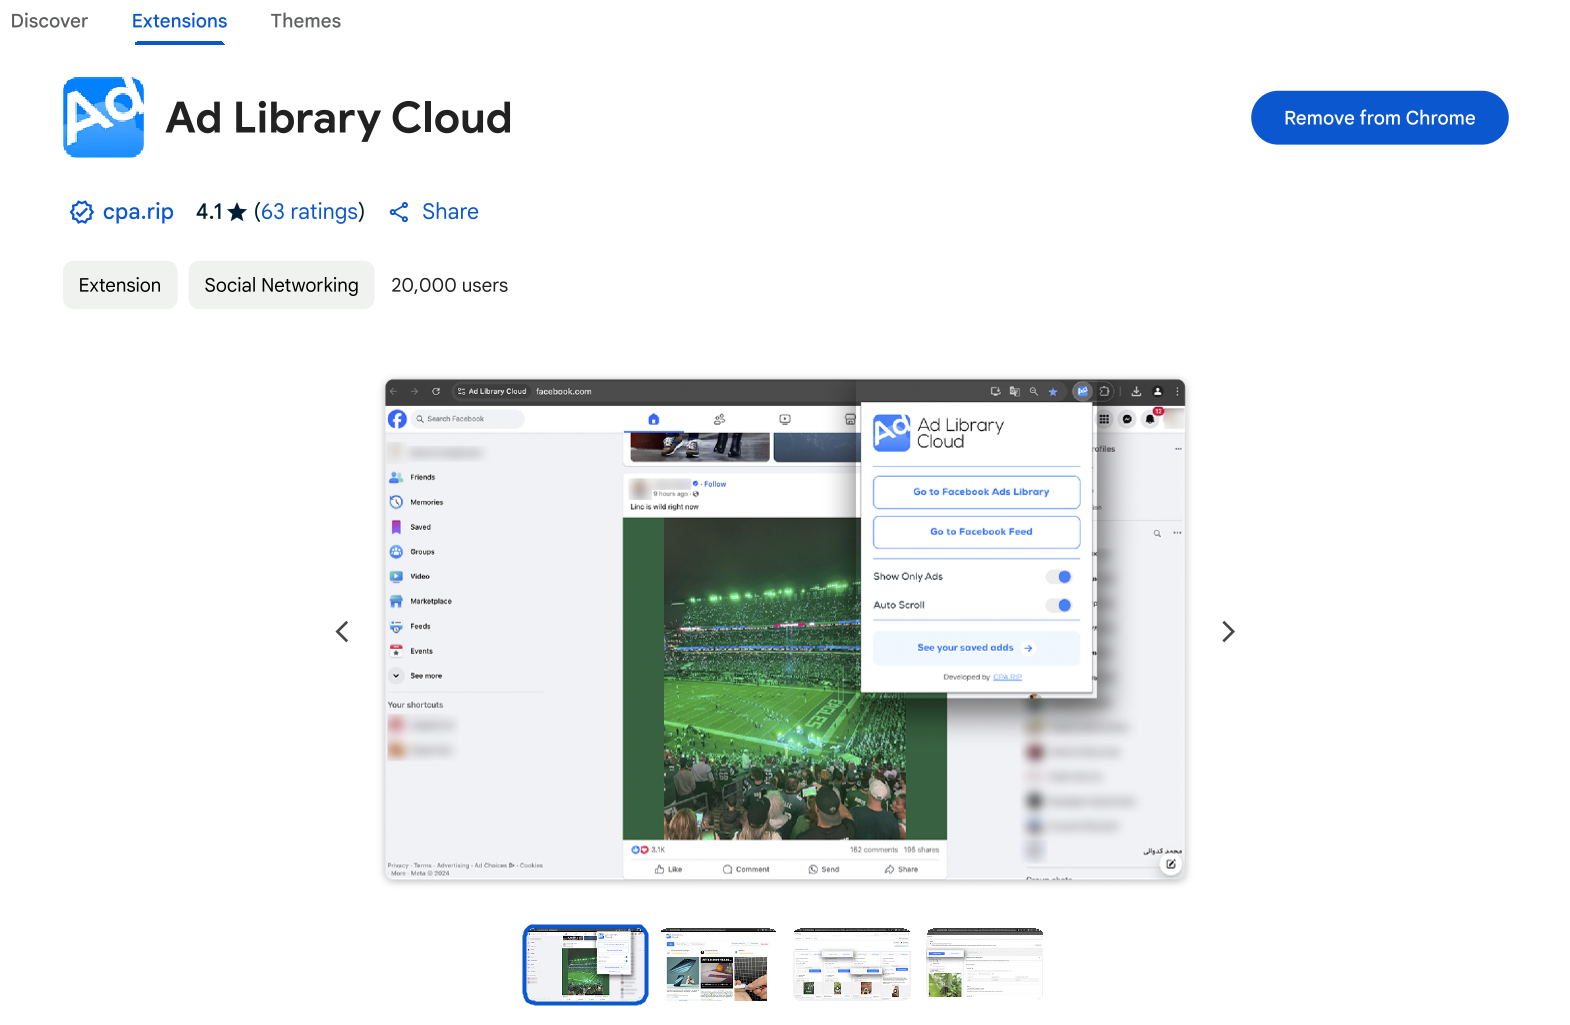Open the Discover tab
Image resolution: width=1570 pixels, height=1025 pixels.
[49, 21]
